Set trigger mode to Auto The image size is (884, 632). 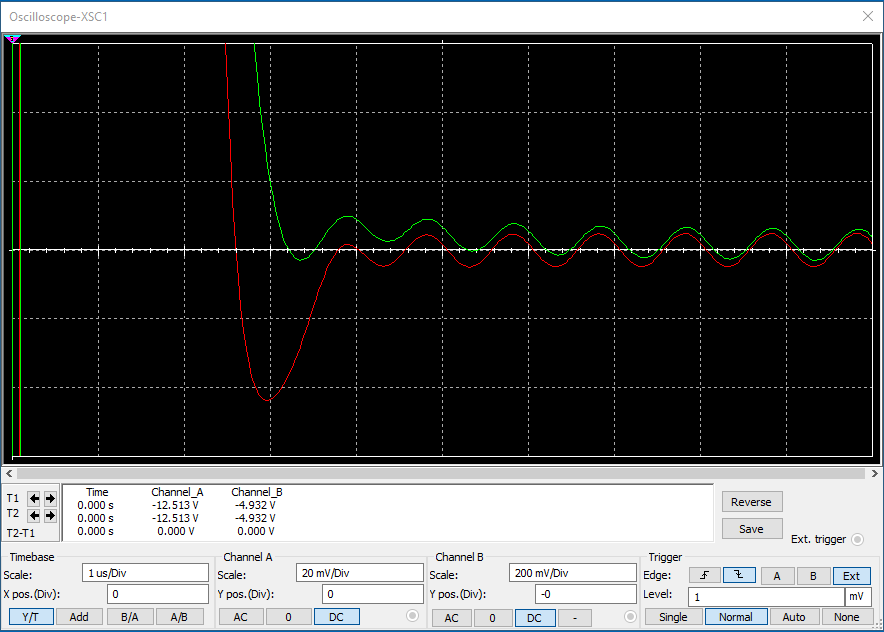pos(793,617)
